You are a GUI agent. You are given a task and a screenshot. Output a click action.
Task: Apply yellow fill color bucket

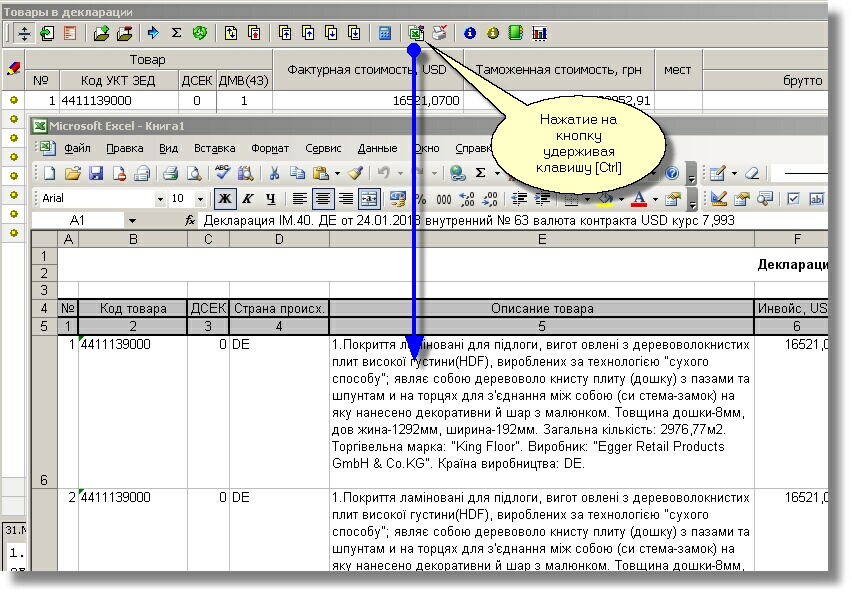[606, 199]
